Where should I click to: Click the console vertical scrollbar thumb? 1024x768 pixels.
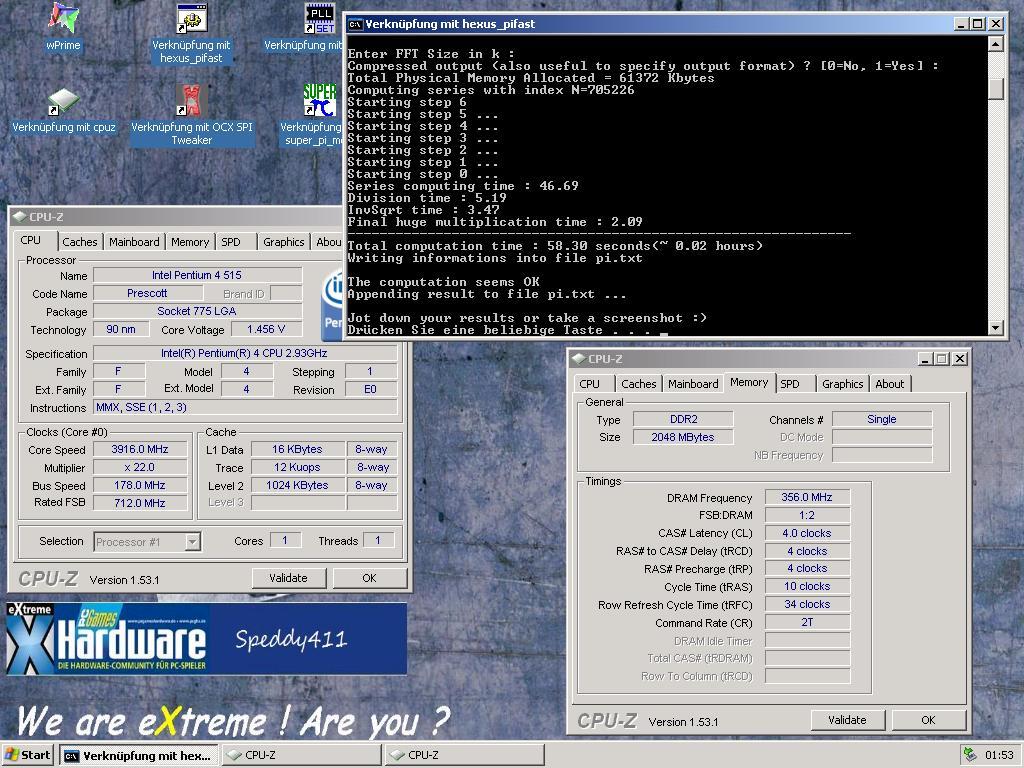(995, 89)
